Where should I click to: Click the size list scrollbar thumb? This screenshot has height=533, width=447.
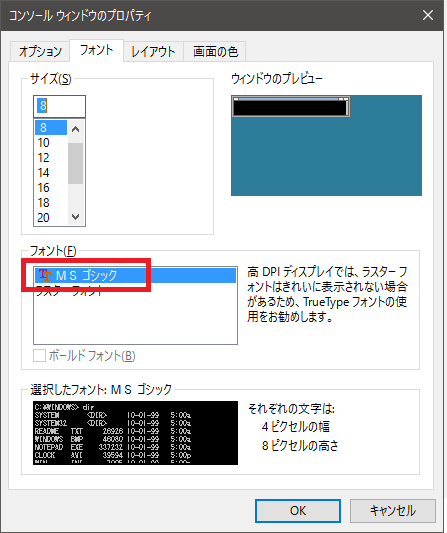point(75,164)
